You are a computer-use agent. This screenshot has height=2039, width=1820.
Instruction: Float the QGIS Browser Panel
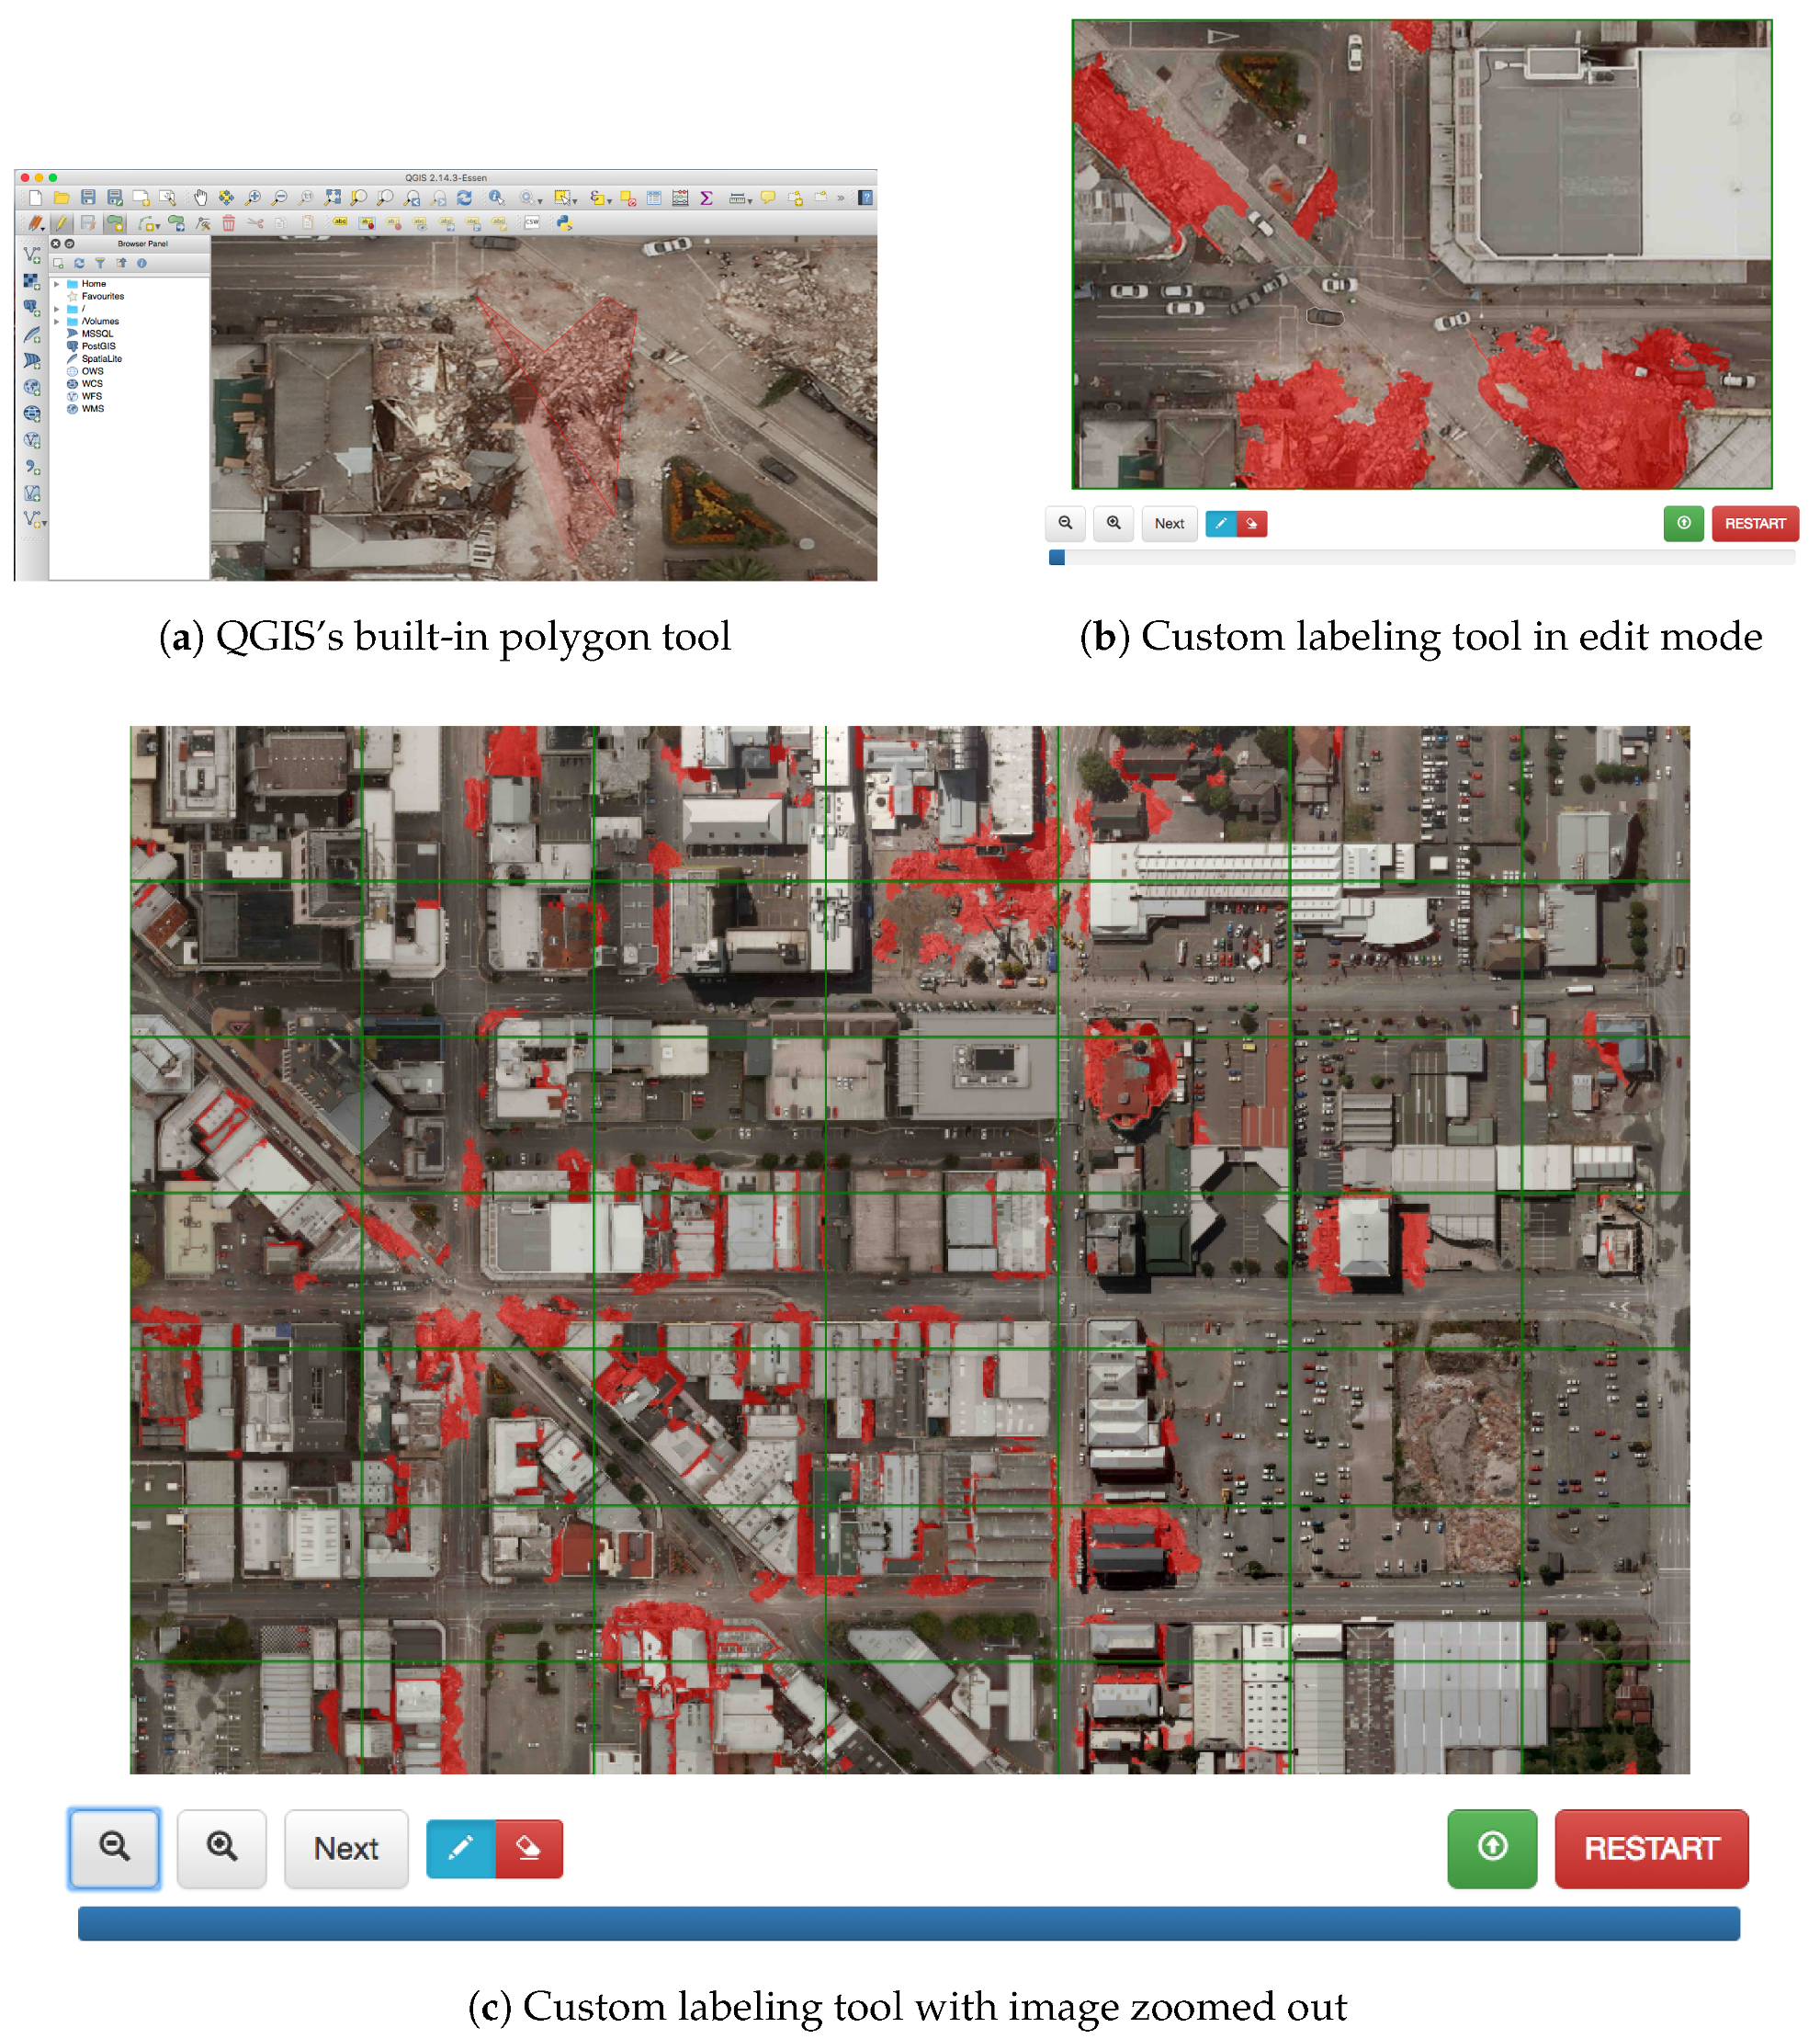[x=69, y=244]
